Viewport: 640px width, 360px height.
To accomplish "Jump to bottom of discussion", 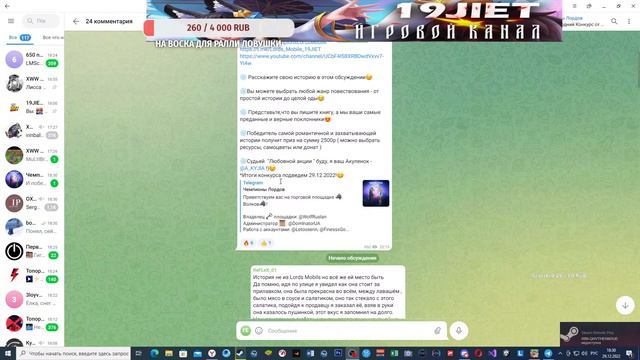I will tap(625, 305).
